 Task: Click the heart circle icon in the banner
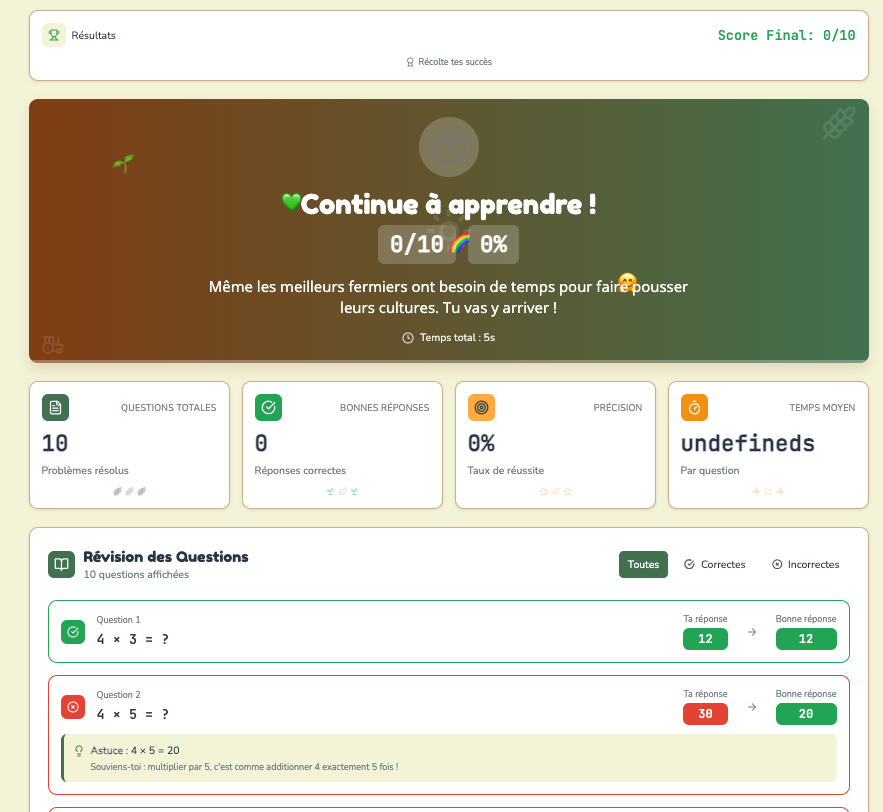click(x=448, y=147)
